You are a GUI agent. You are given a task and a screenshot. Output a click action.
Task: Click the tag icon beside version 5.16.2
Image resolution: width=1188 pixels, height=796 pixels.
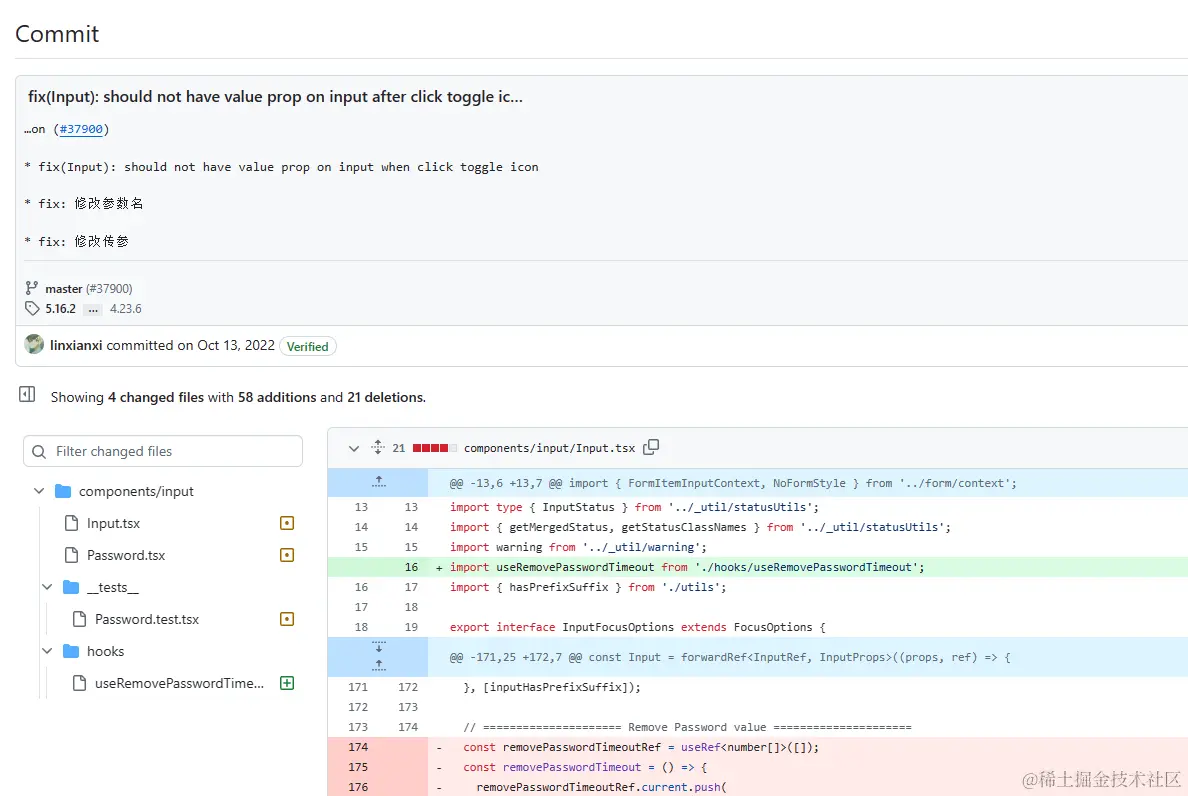click(x=30, y=309)
